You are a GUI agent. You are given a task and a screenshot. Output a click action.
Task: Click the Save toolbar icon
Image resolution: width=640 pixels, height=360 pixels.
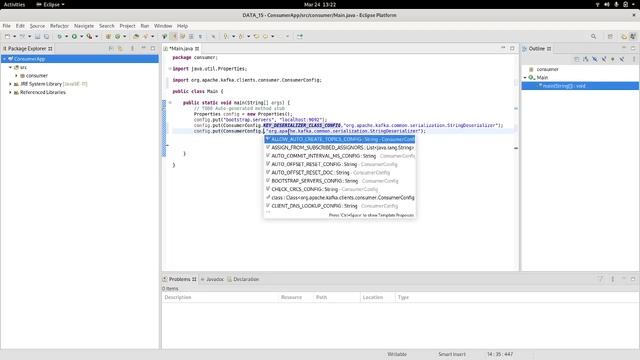[37, 36]
